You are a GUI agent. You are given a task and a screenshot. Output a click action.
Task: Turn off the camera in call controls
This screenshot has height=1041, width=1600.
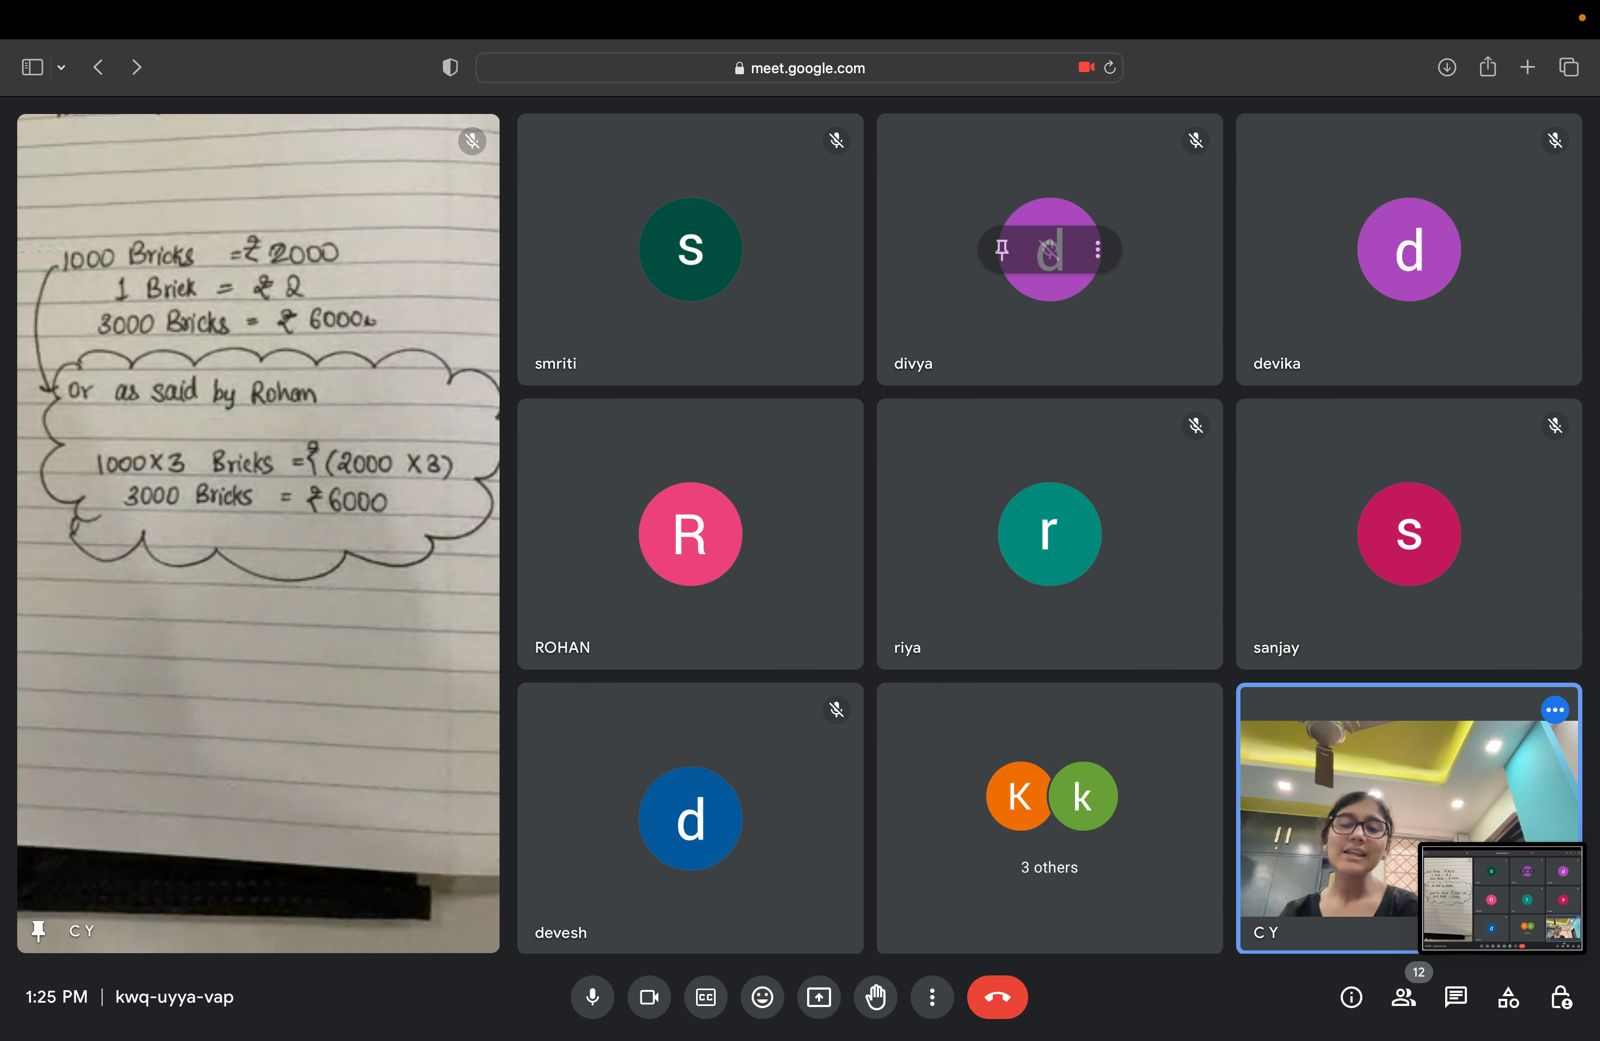(649, 997)
